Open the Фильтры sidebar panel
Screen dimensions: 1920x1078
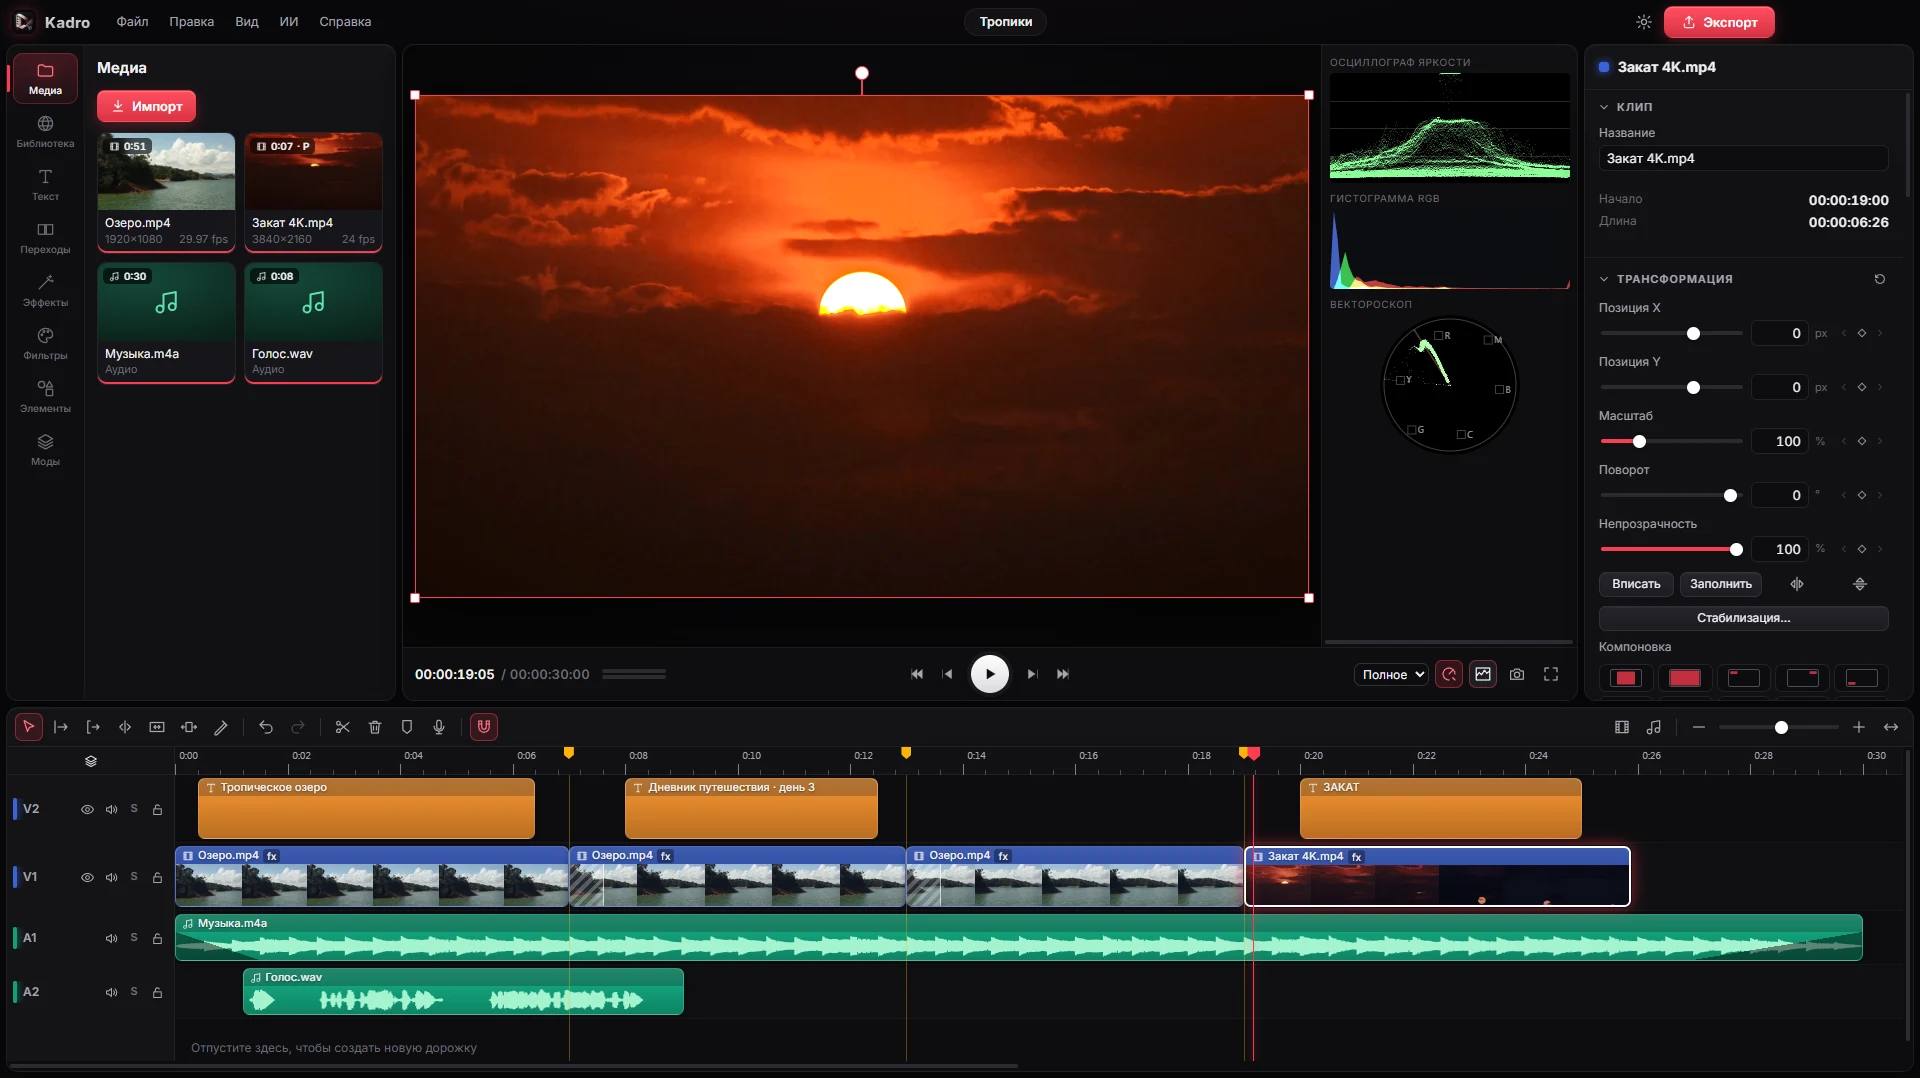[x=45, y=343]
